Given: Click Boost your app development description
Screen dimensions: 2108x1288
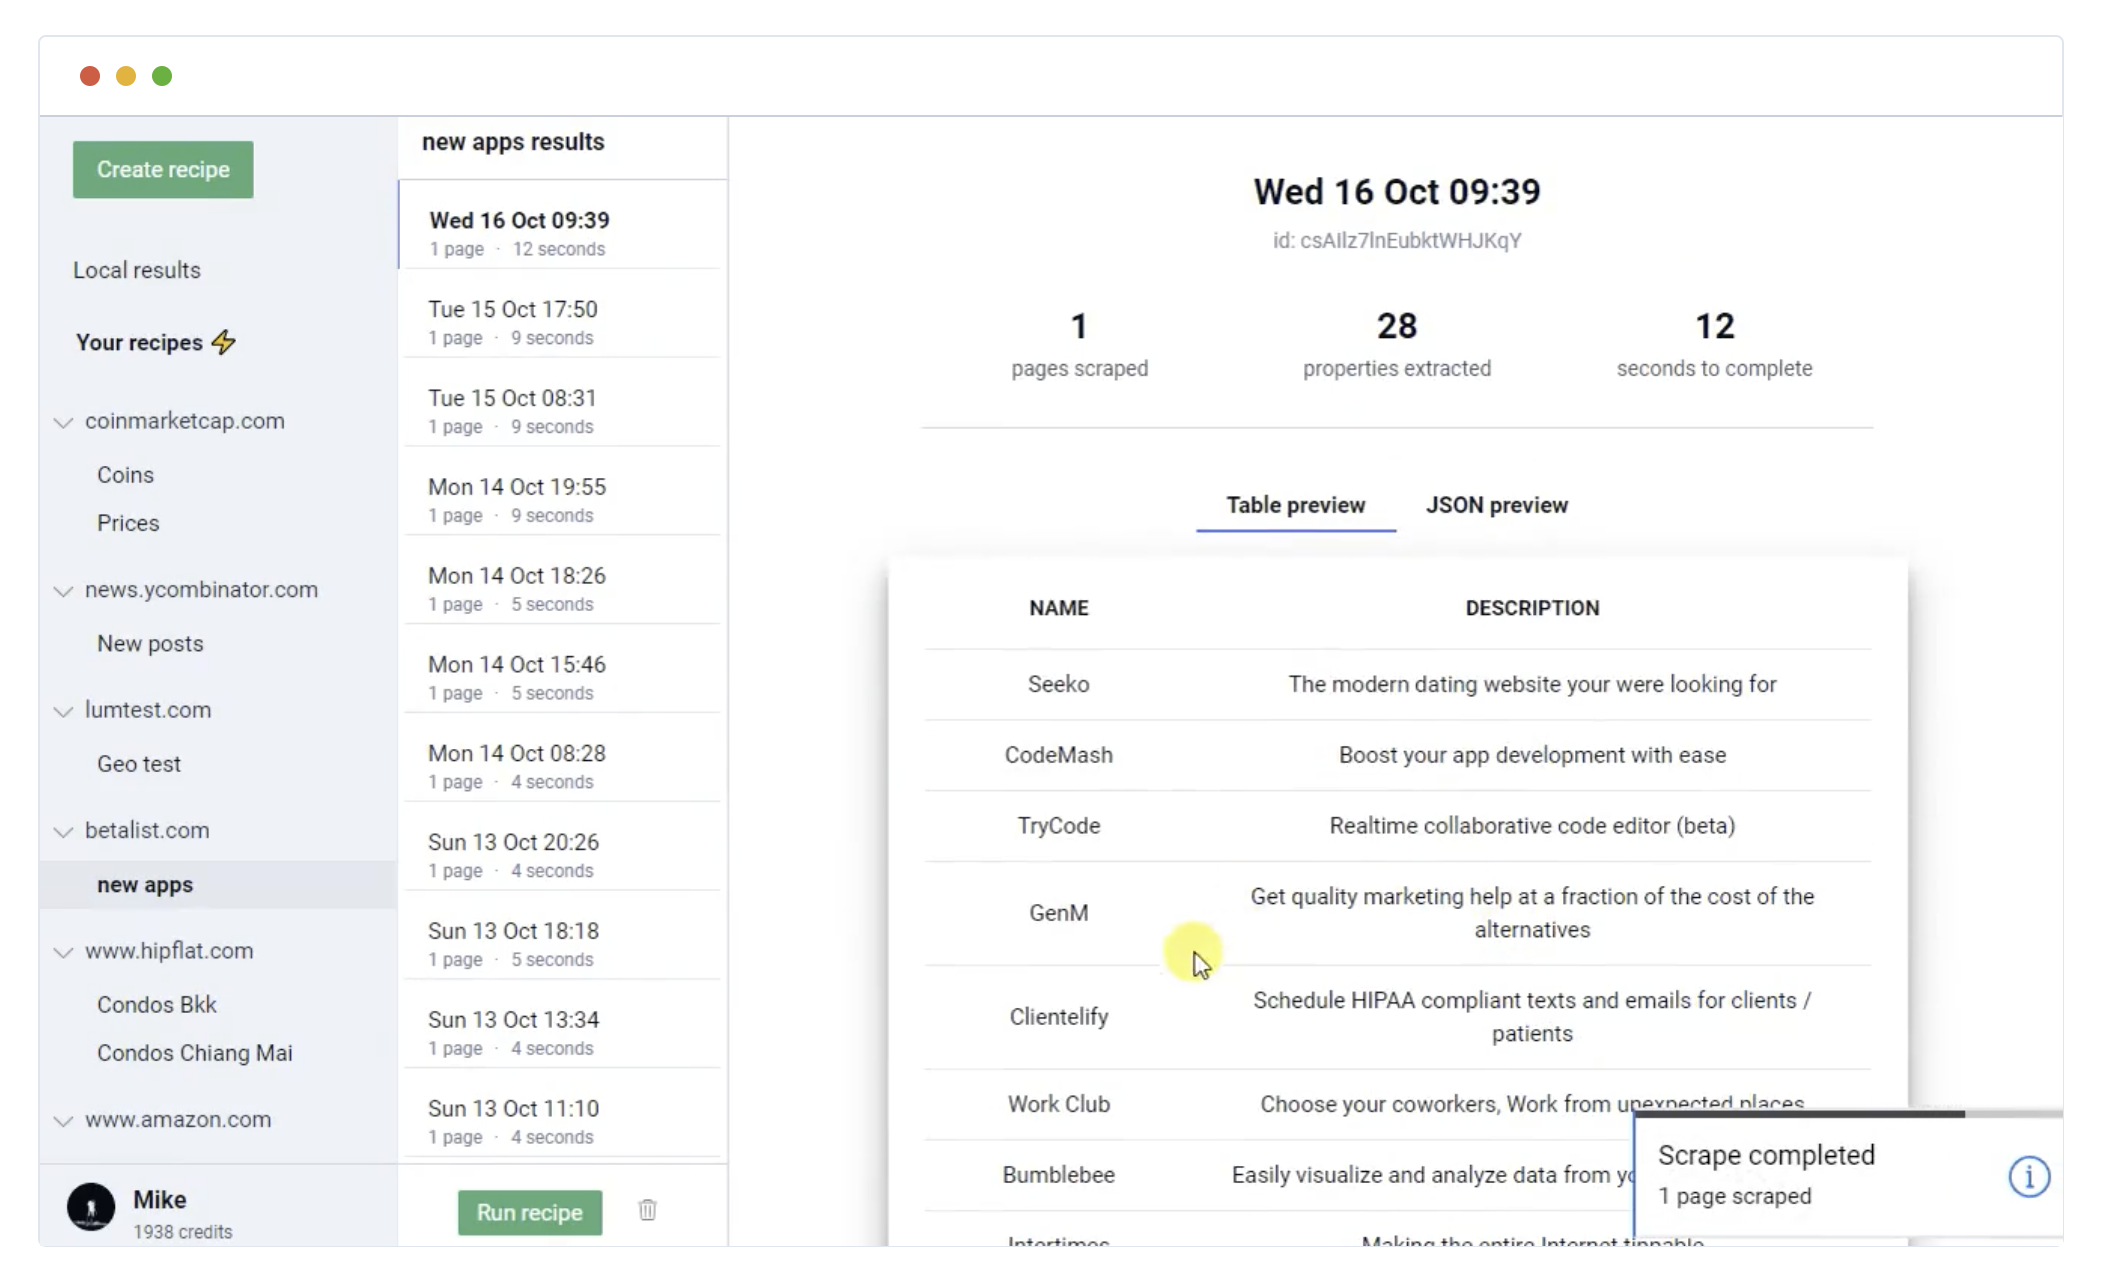Looking at the screenshot, I should point(1532,755).
